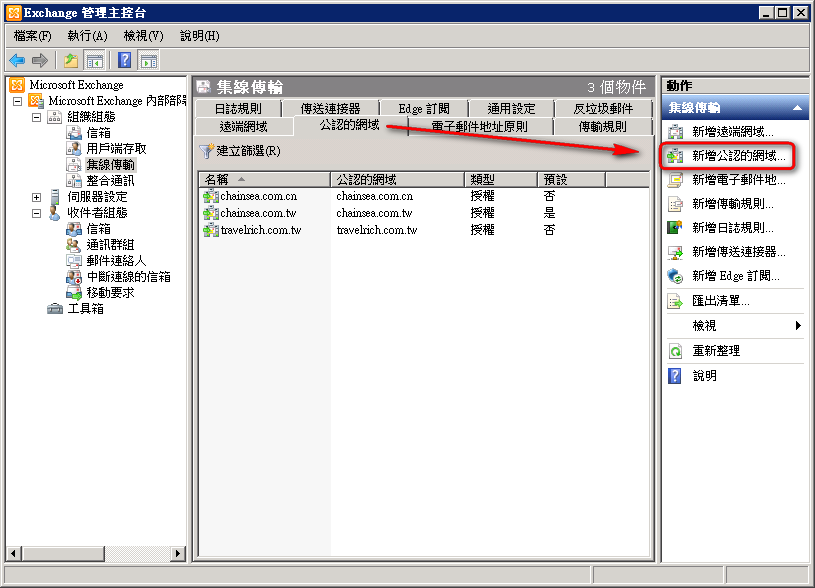815x588 pixels.
Task: Switch to the 反垃圾郵件 tab
Action: coord(603,109)
